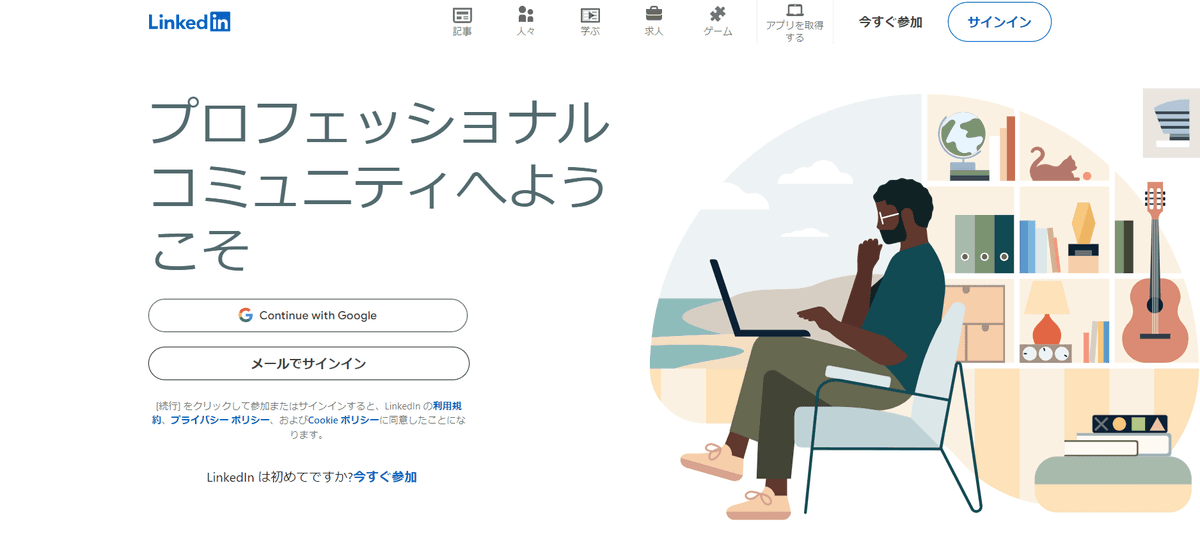Click the メールでサインイン button
This screenshot has width=1200, height=549.
308,363
